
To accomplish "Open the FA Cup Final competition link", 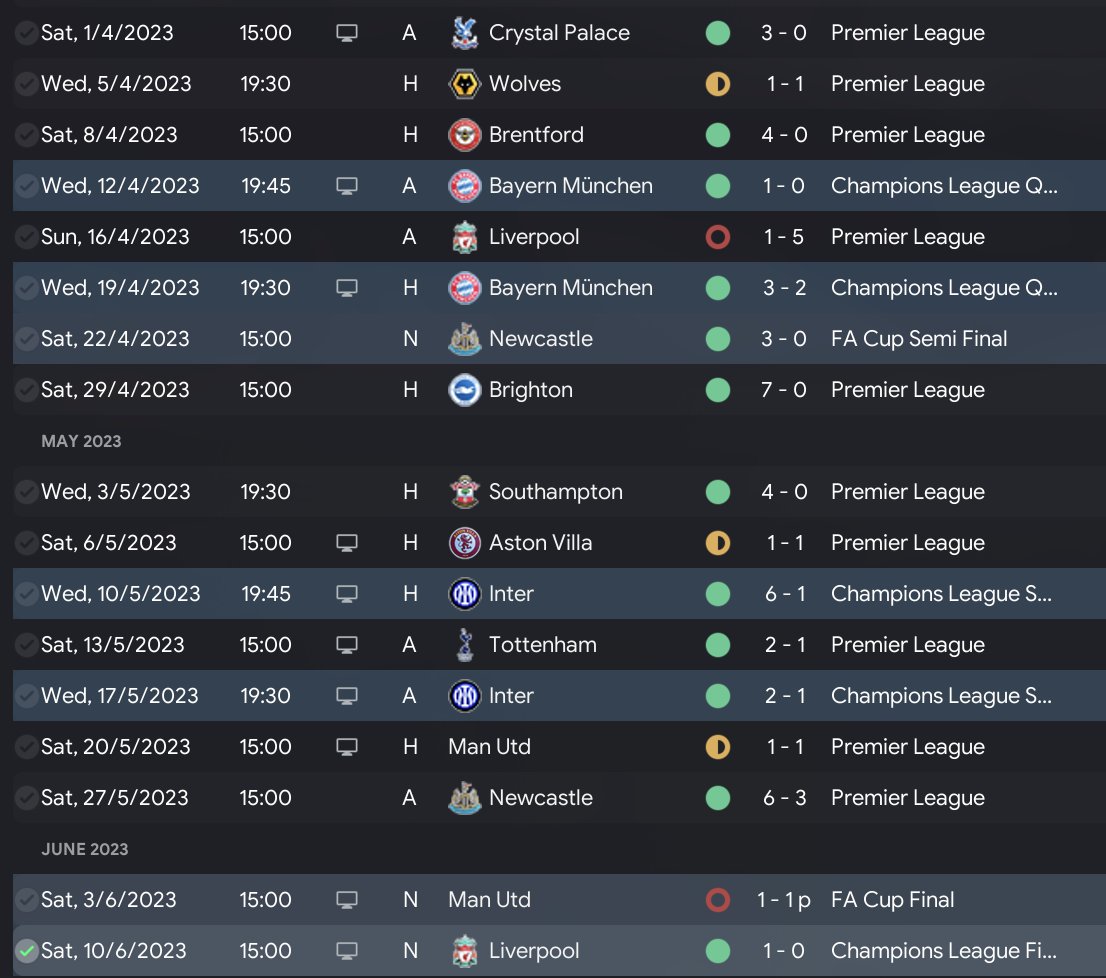I will [892, 900].
